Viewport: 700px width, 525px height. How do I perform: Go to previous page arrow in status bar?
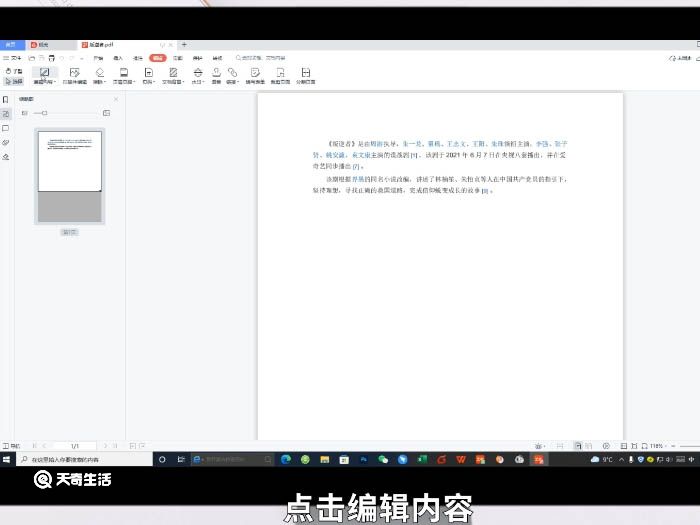(44, 446)
